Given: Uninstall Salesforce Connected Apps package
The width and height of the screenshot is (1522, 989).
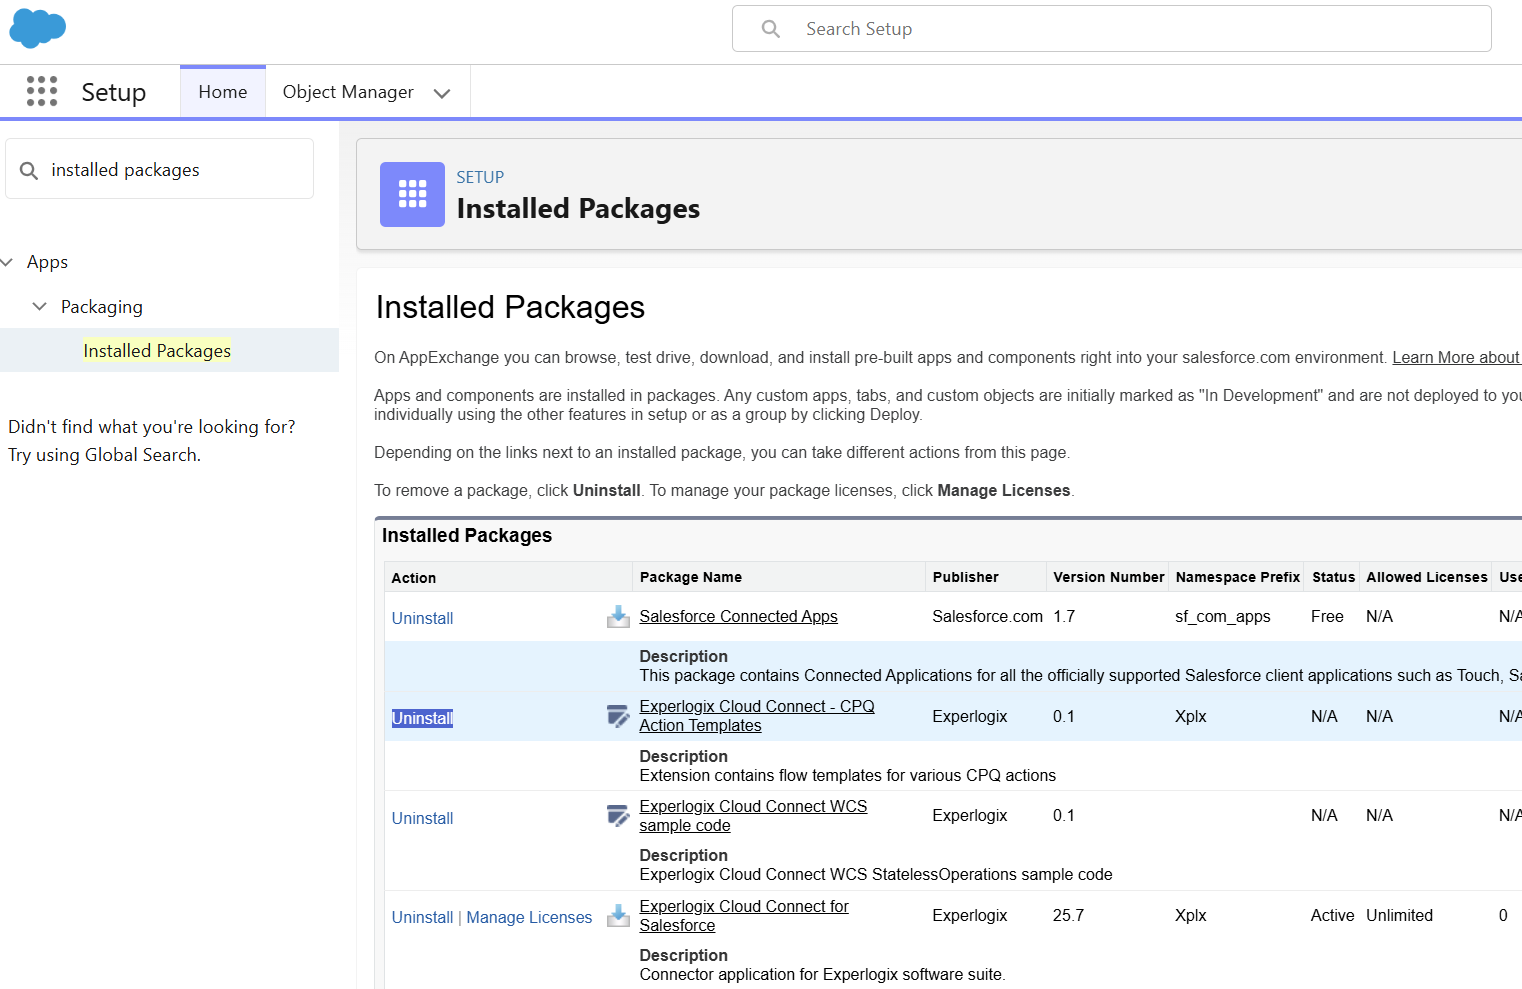Looking at the screenshot, I should point(422,618).
